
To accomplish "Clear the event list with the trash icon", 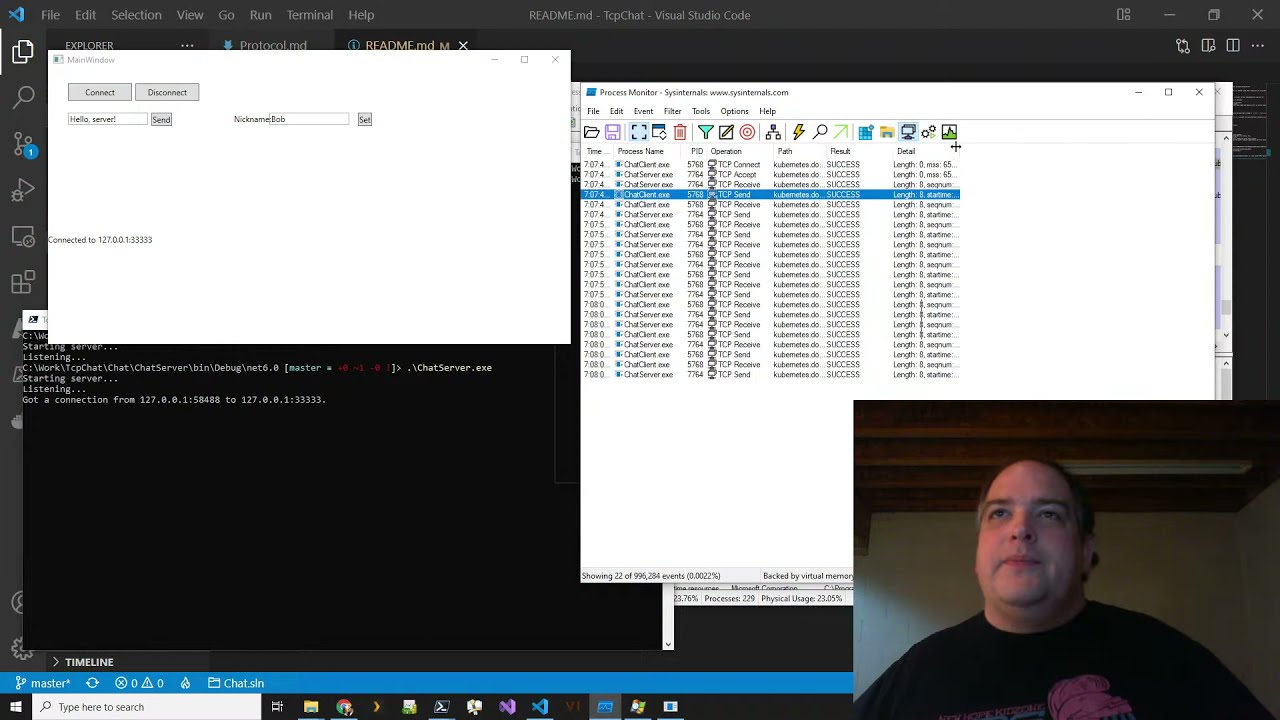I will [680, 132].
